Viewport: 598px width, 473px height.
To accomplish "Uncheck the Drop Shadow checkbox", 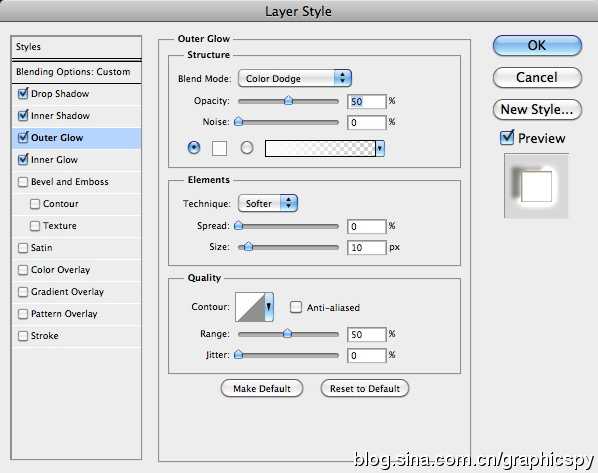I will (x=23, y=93).
